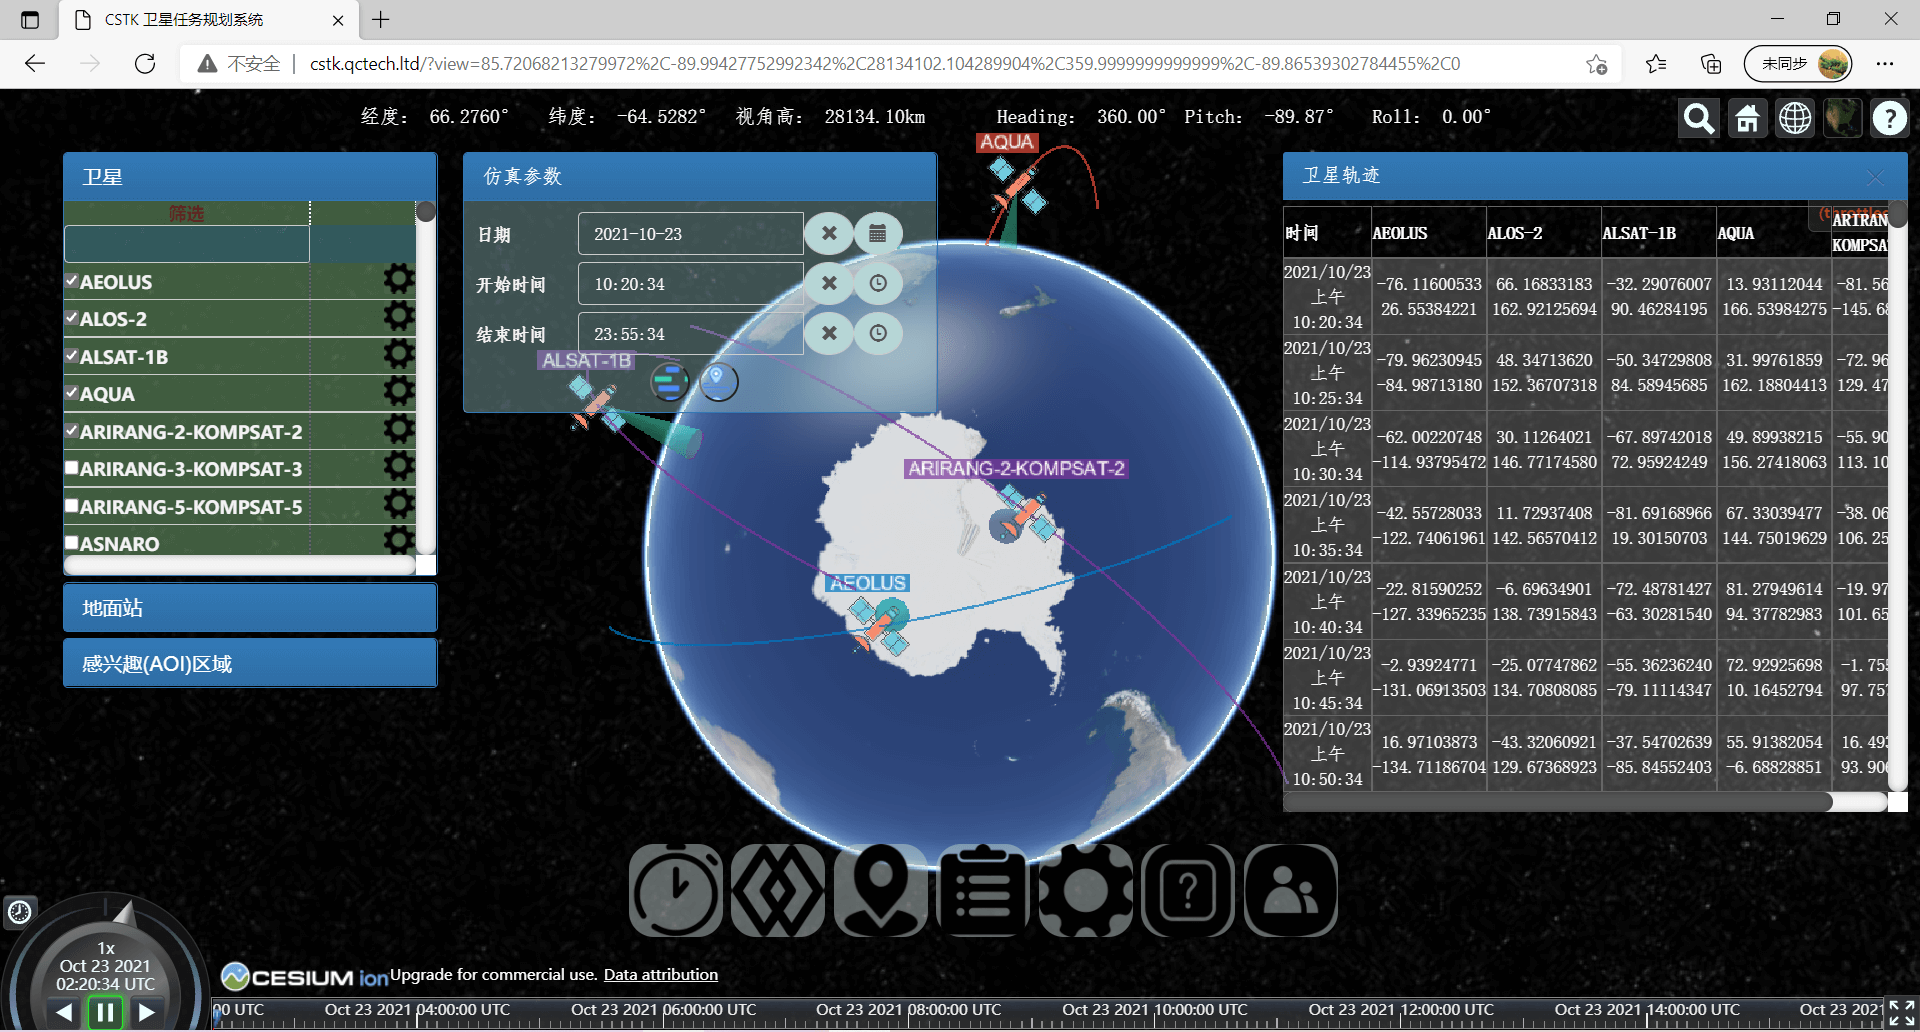Click the question mark help toolbar icon
The width and height of the screenshot is (1920, 1032).
point(1188,890)
